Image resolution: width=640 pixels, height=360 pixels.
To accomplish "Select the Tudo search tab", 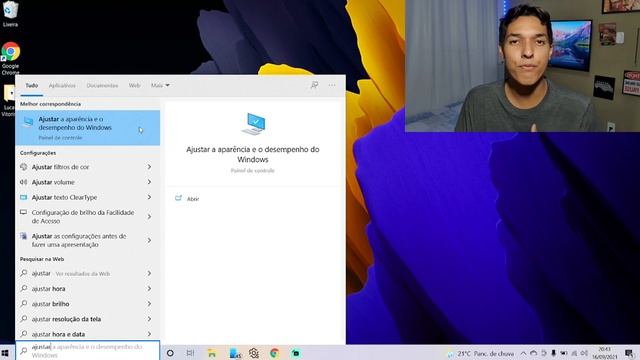I will pyautogui.click(x=31, y=85).
